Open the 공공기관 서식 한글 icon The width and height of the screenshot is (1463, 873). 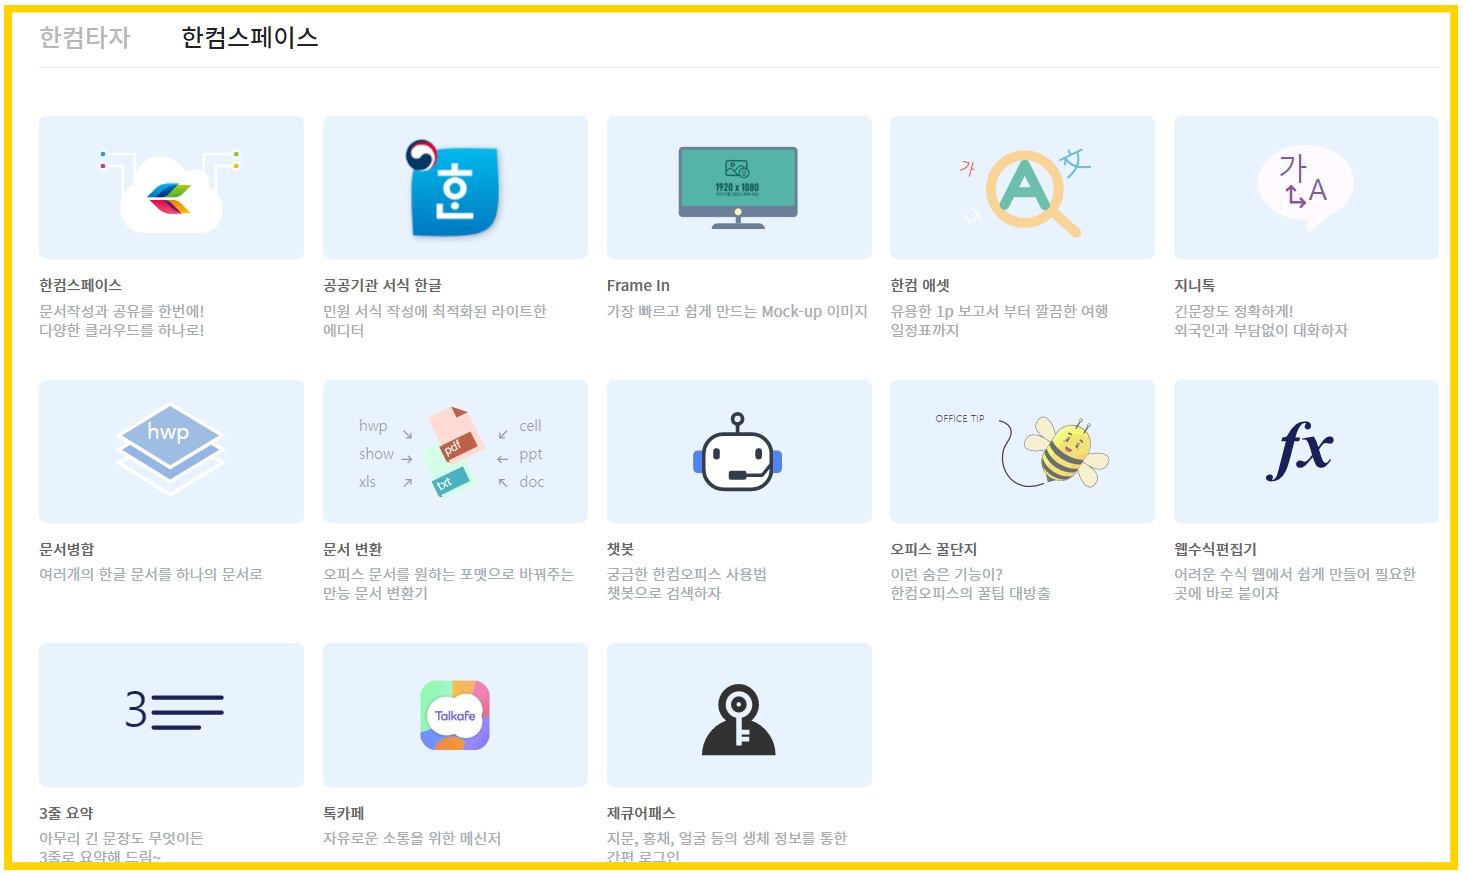point(455,188)
